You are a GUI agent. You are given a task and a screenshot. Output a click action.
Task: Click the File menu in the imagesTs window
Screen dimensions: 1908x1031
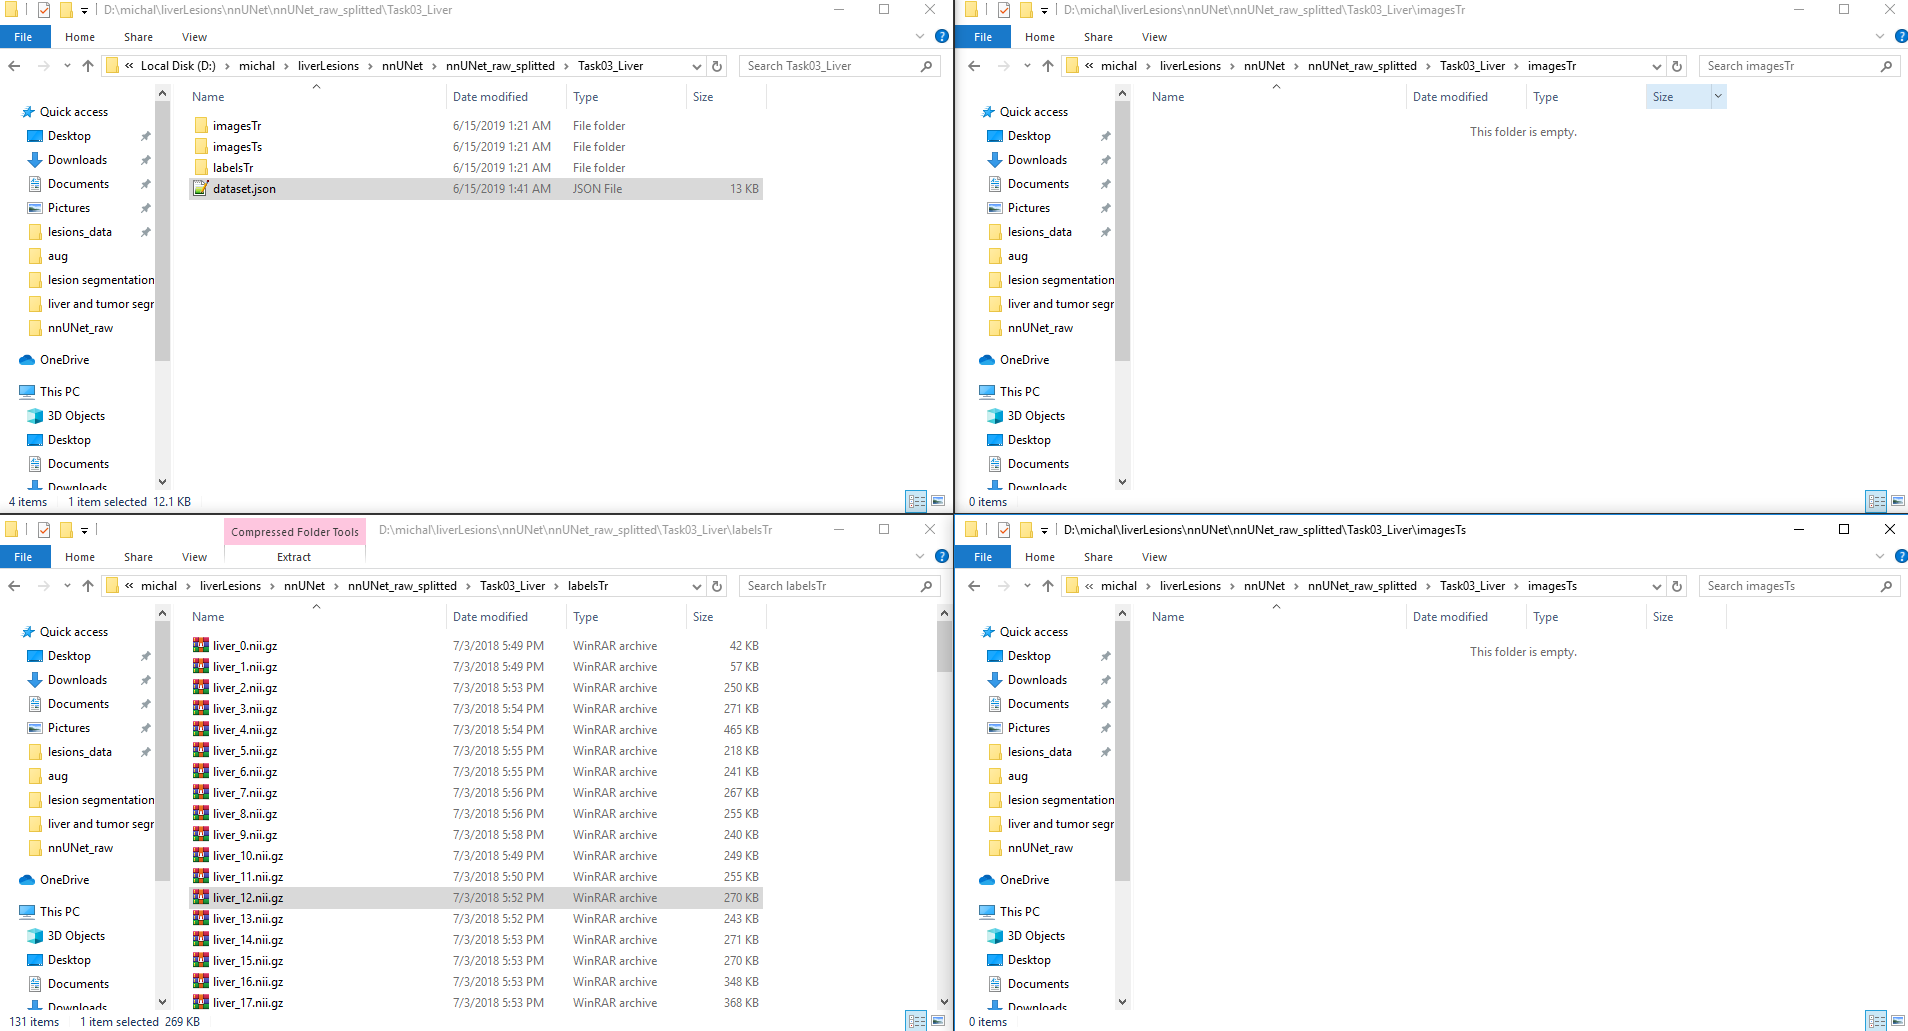click(x=982, y=556)
